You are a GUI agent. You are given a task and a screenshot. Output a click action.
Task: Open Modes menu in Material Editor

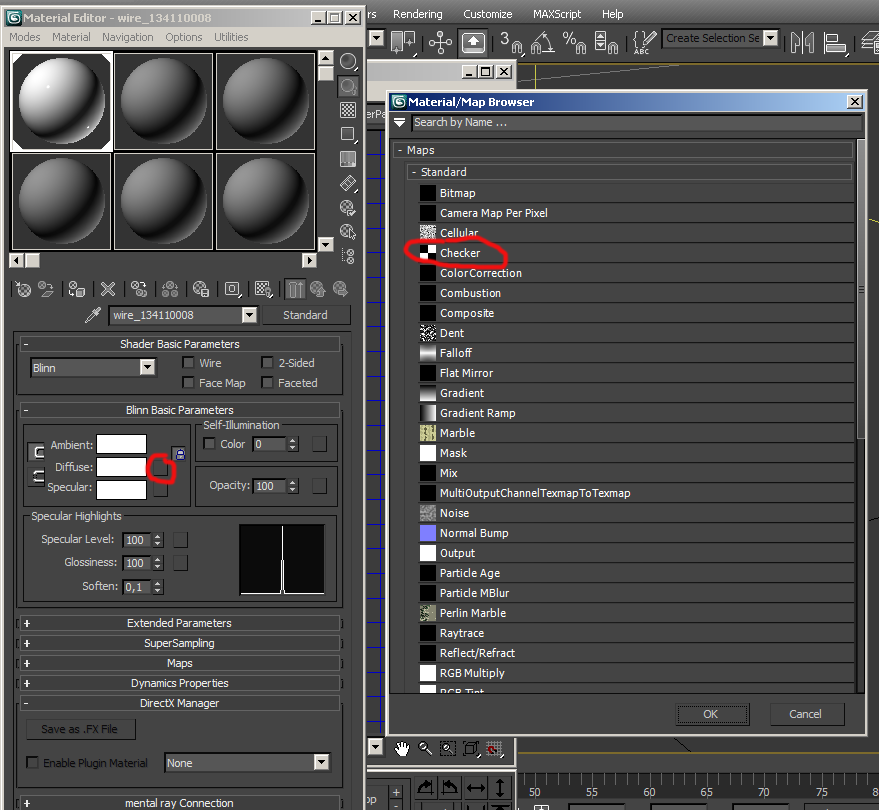pyautogui.click(x=25, y=37)
